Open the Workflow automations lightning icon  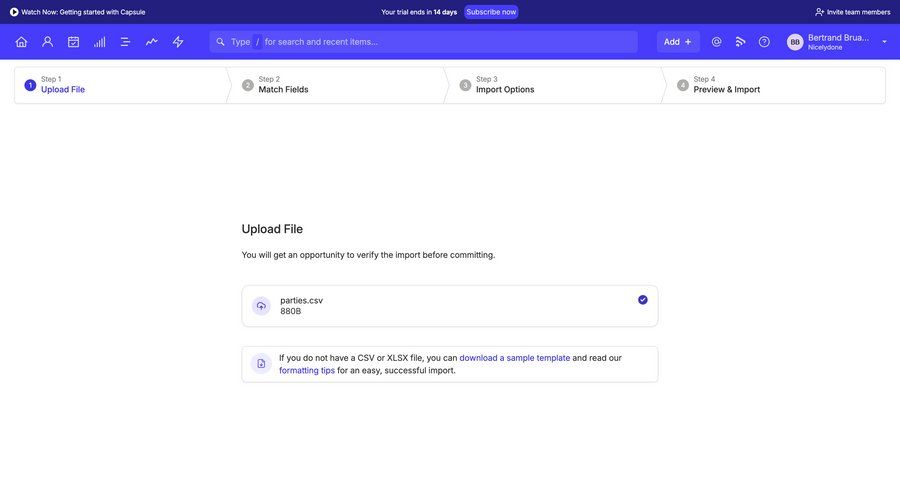tap(178, 42)
